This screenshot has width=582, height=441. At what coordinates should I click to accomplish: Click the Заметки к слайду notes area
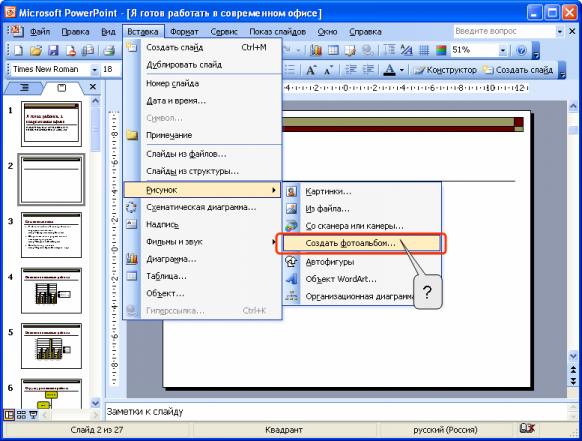(336, 412)
